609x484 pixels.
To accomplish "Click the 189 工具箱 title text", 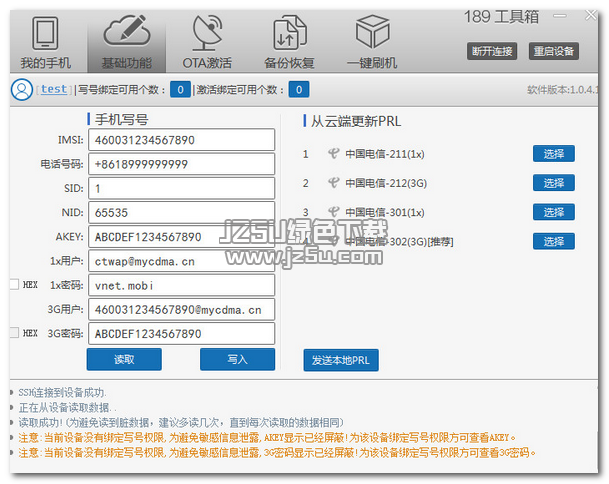I will click(x=501, y=17).
